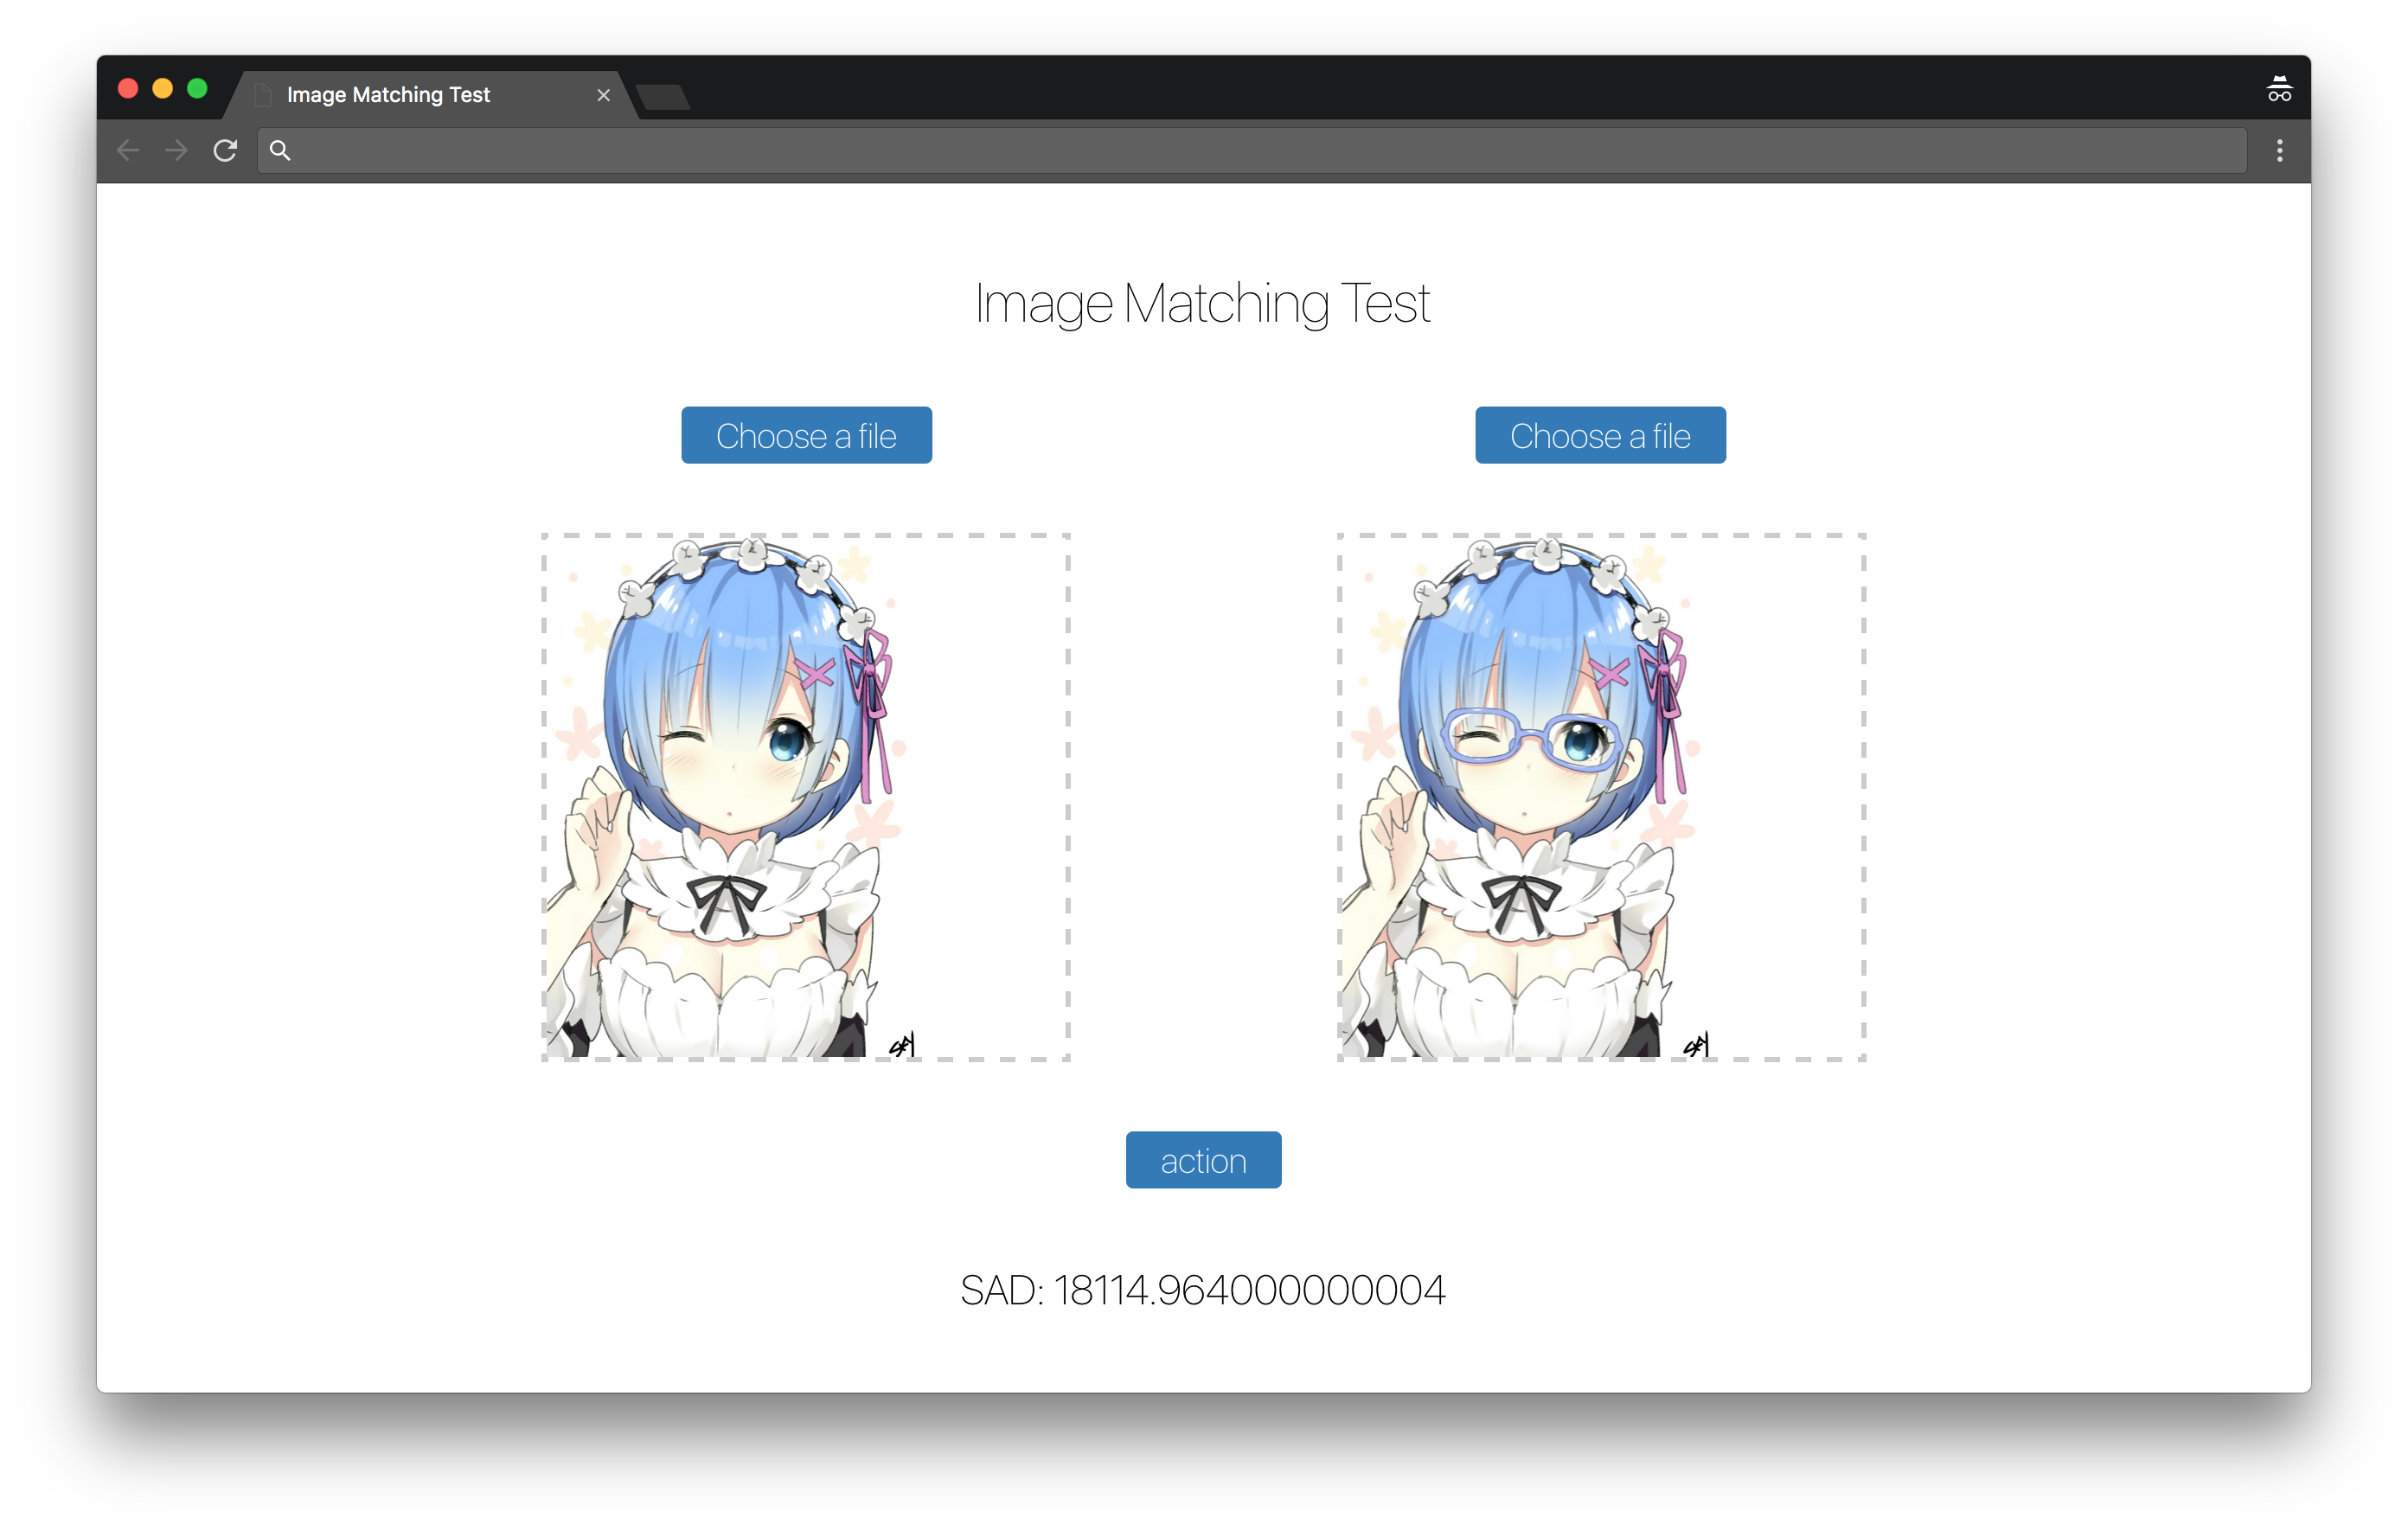
Task: Click the right Choose a file button
Action: click(x=1599, y=435)
